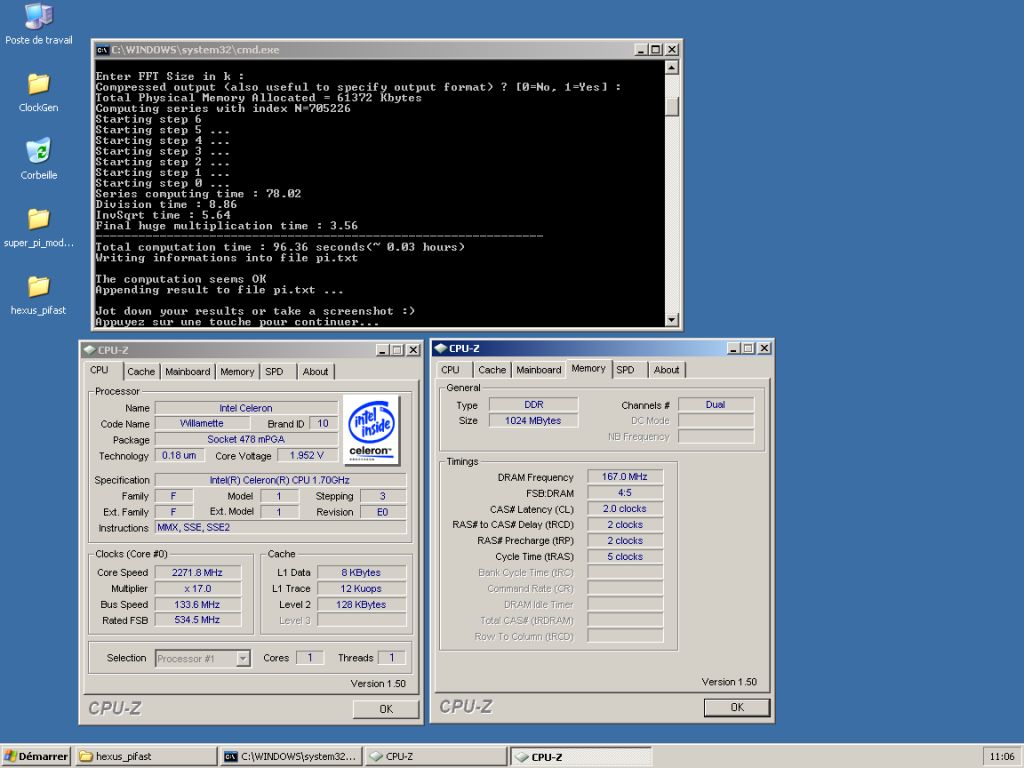The width and height of the screenshot is (1024, 768).
Task: Click the Willamette code name field
Action: [x=202, y=423]
